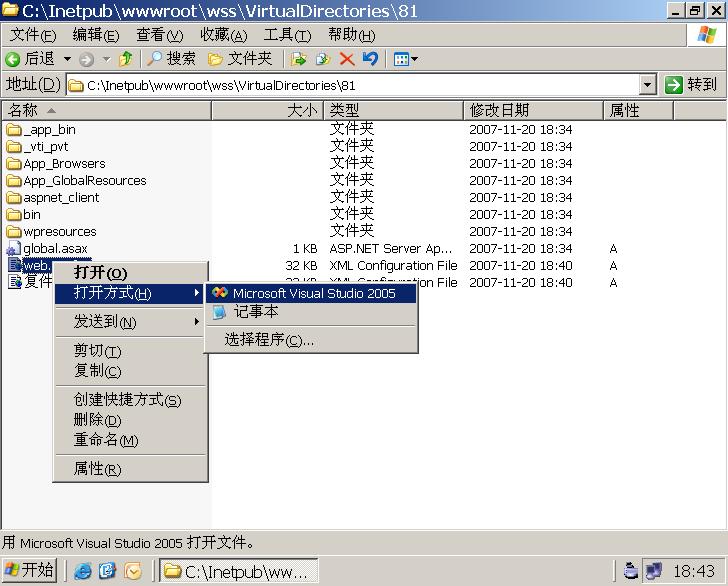Screen dimensions: 728x586
Task: Sort files by Name (名称) column header
Action: point(105,110)
